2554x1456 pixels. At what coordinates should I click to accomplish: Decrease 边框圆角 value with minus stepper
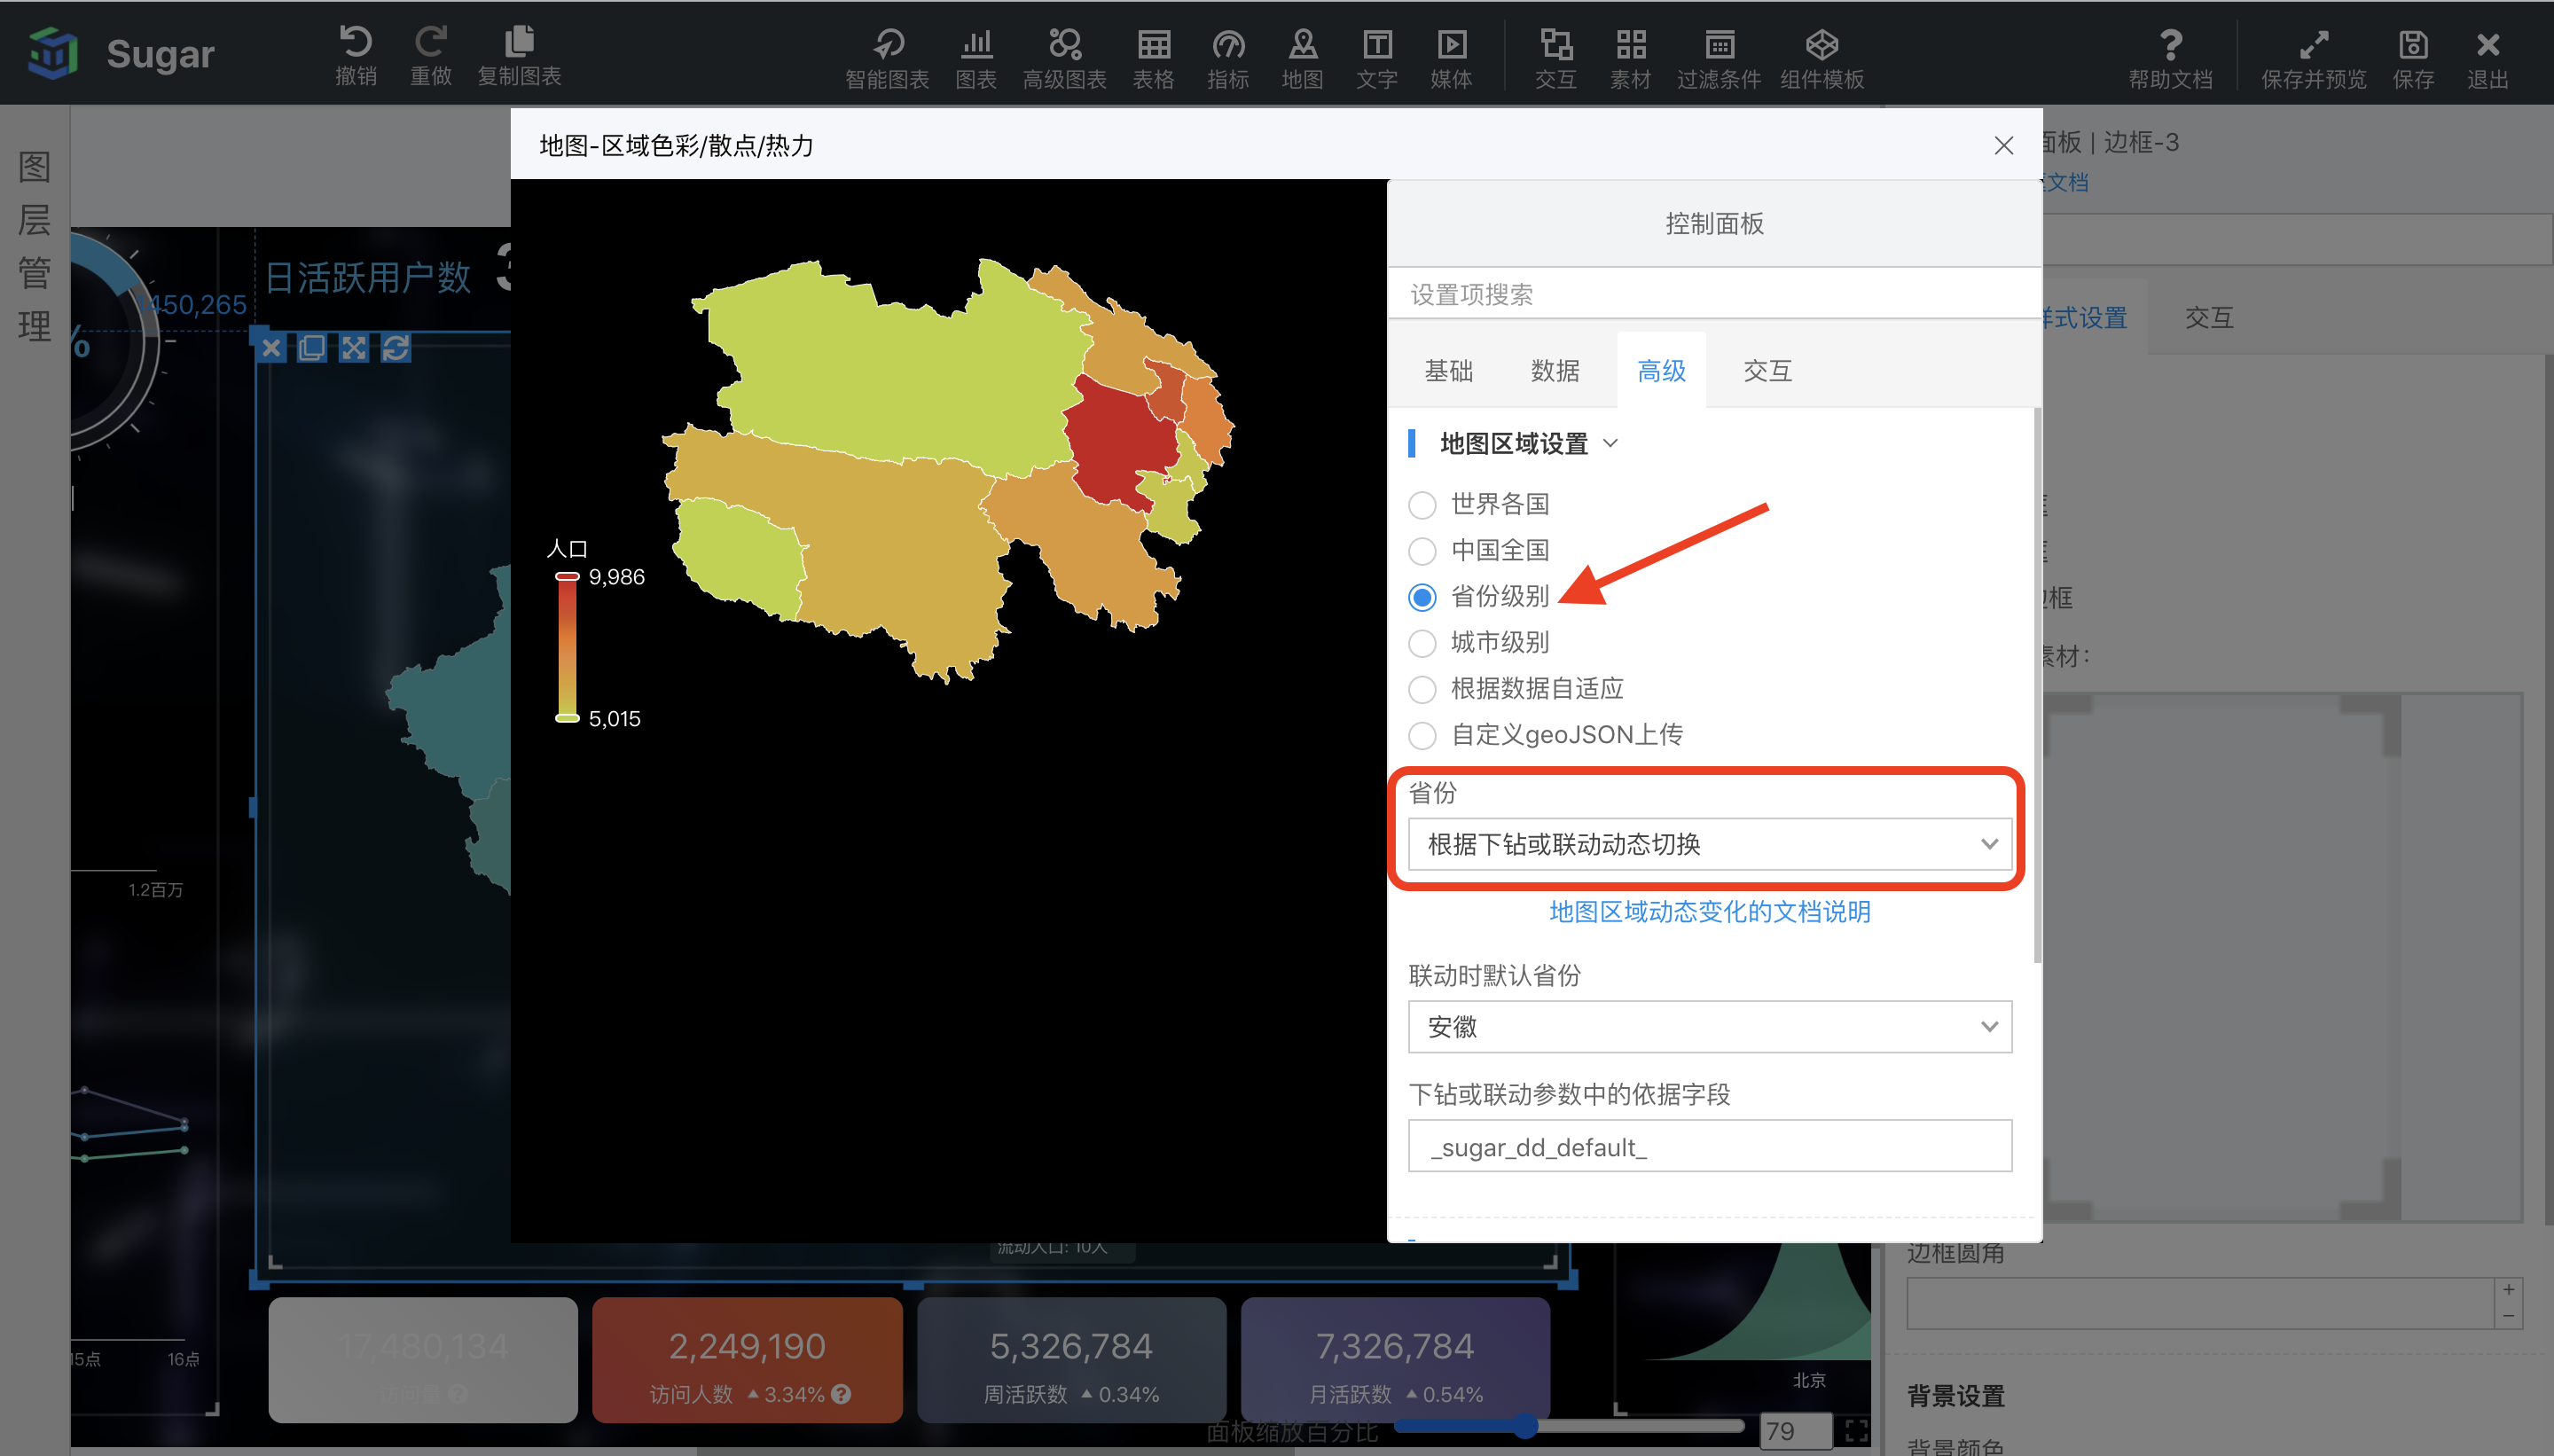point(2508,1316)
